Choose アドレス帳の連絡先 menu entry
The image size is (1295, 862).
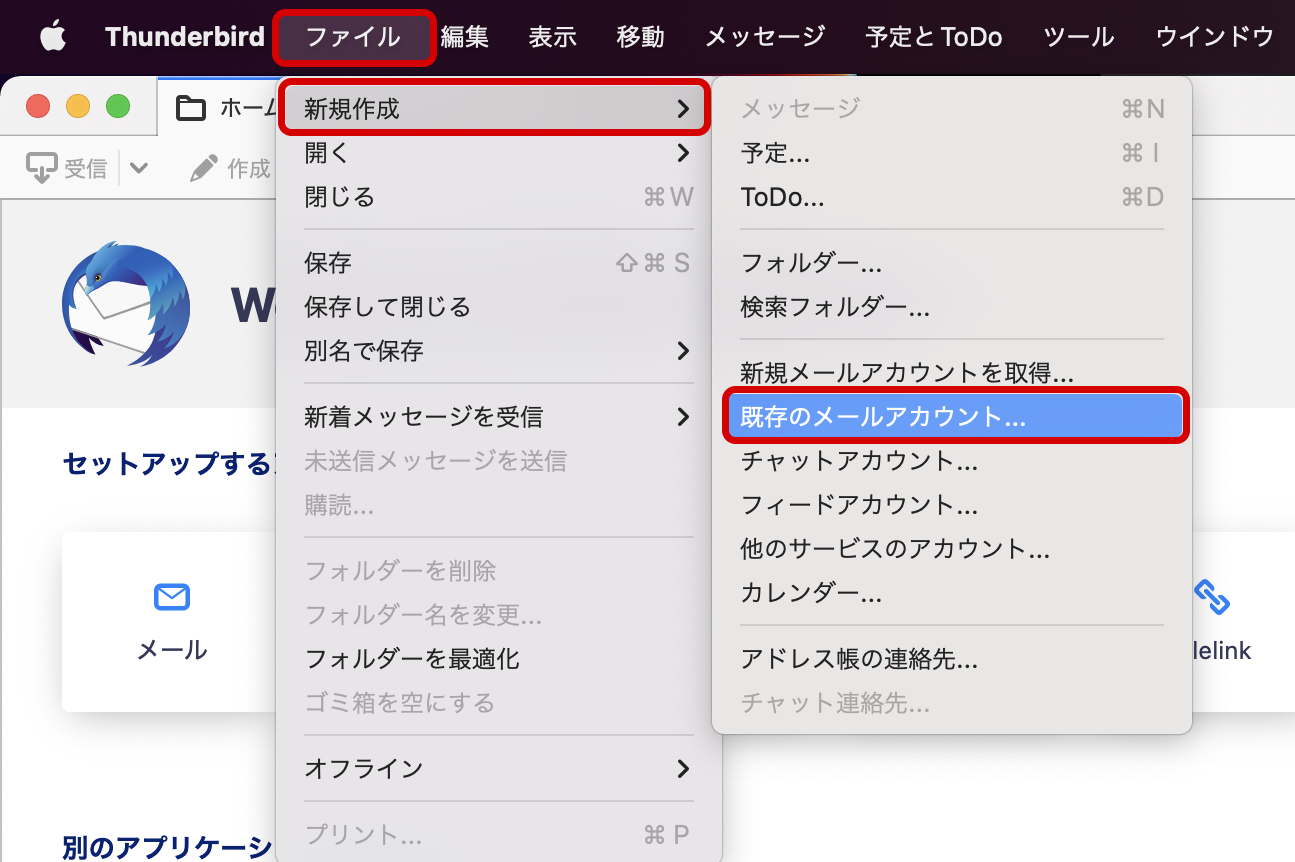859,659
